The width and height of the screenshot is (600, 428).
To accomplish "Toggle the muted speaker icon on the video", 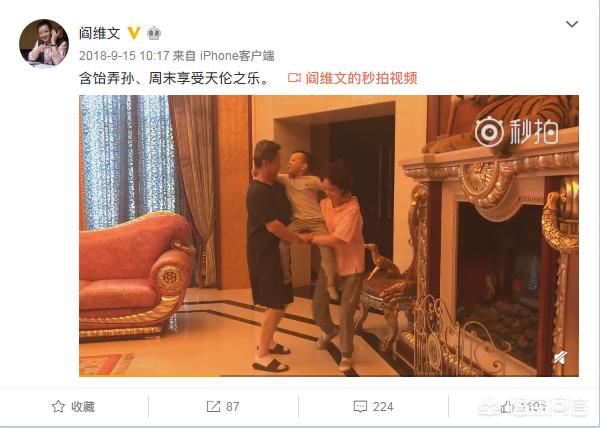I will [x=561, y=358].
